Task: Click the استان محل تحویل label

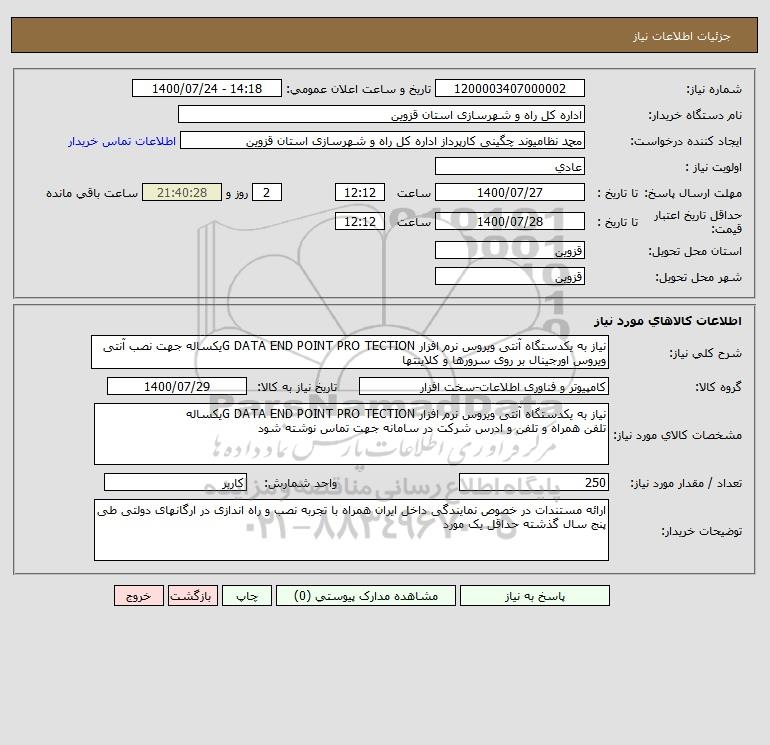Action: [695, 251]
